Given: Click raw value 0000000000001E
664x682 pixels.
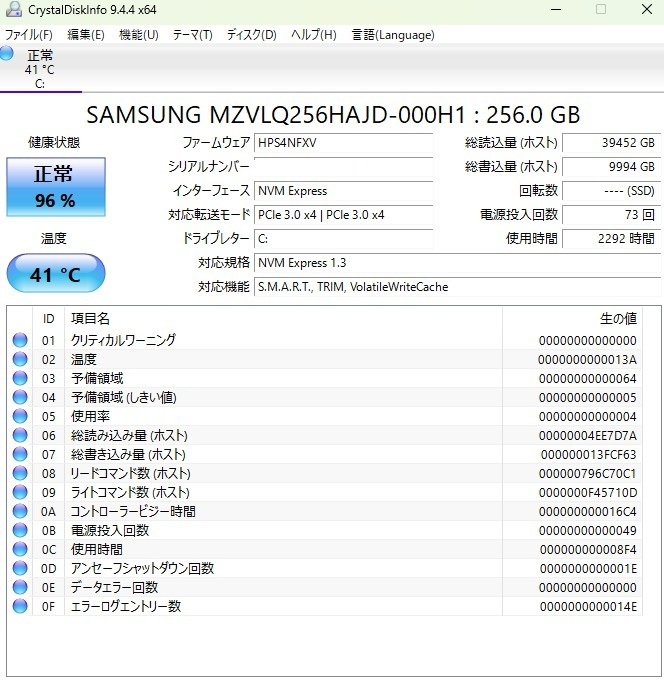Looking at the screenshot, I should (588, 568).
